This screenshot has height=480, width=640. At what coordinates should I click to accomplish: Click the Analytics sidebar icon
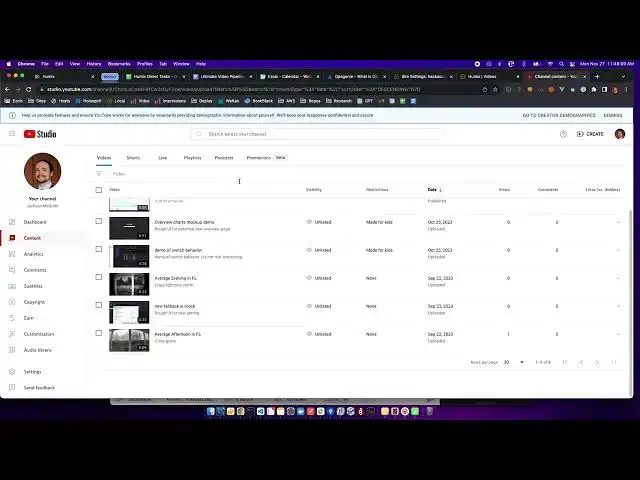coord(12,254)
